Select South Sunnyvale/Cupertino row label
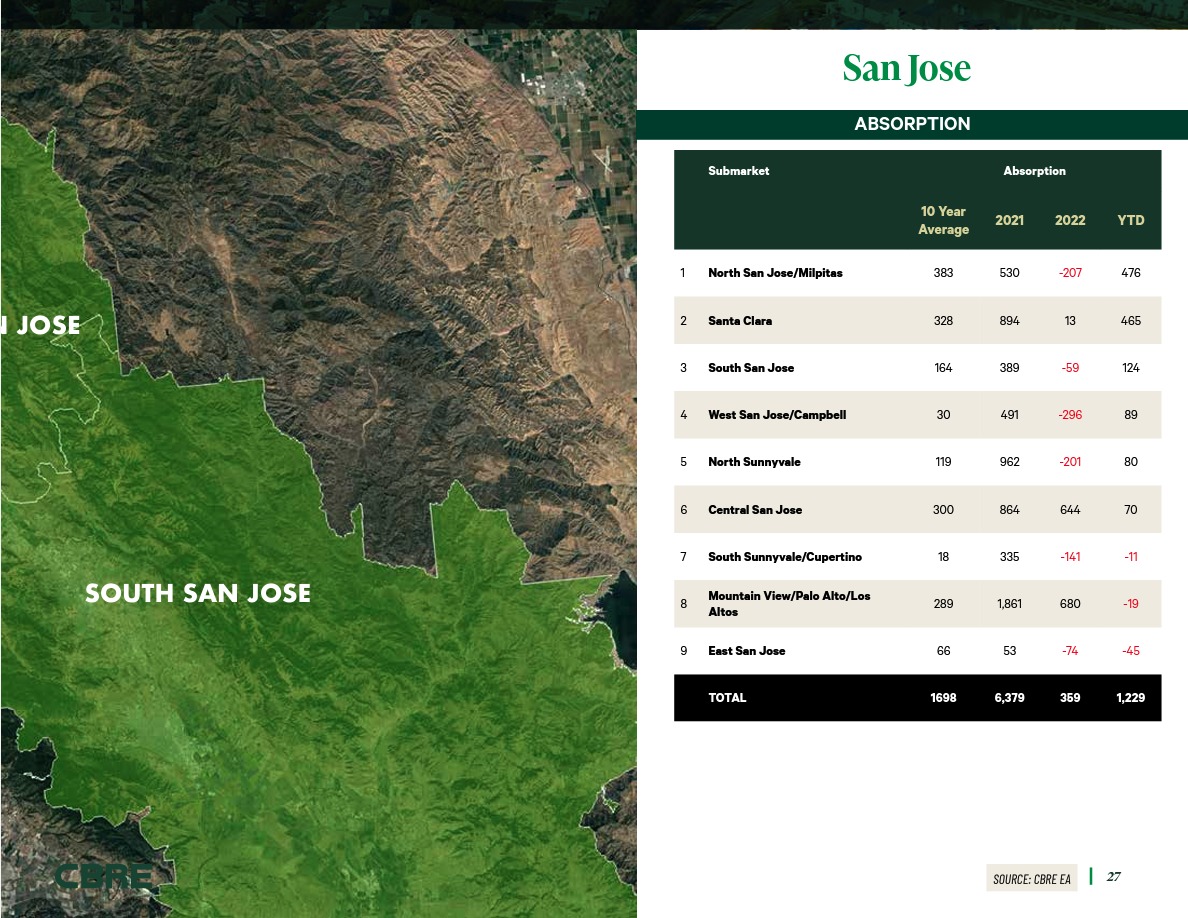 click(x=785, y=557)
